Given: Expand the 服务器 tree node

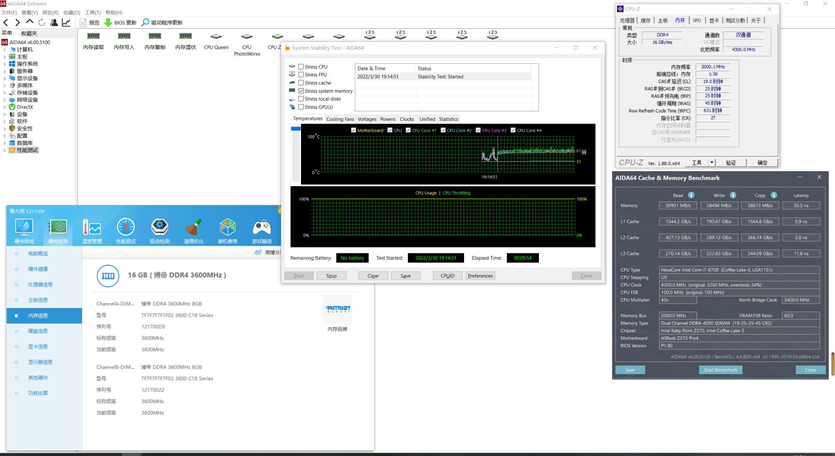Looking at the screenshot, I should point(5,71).
